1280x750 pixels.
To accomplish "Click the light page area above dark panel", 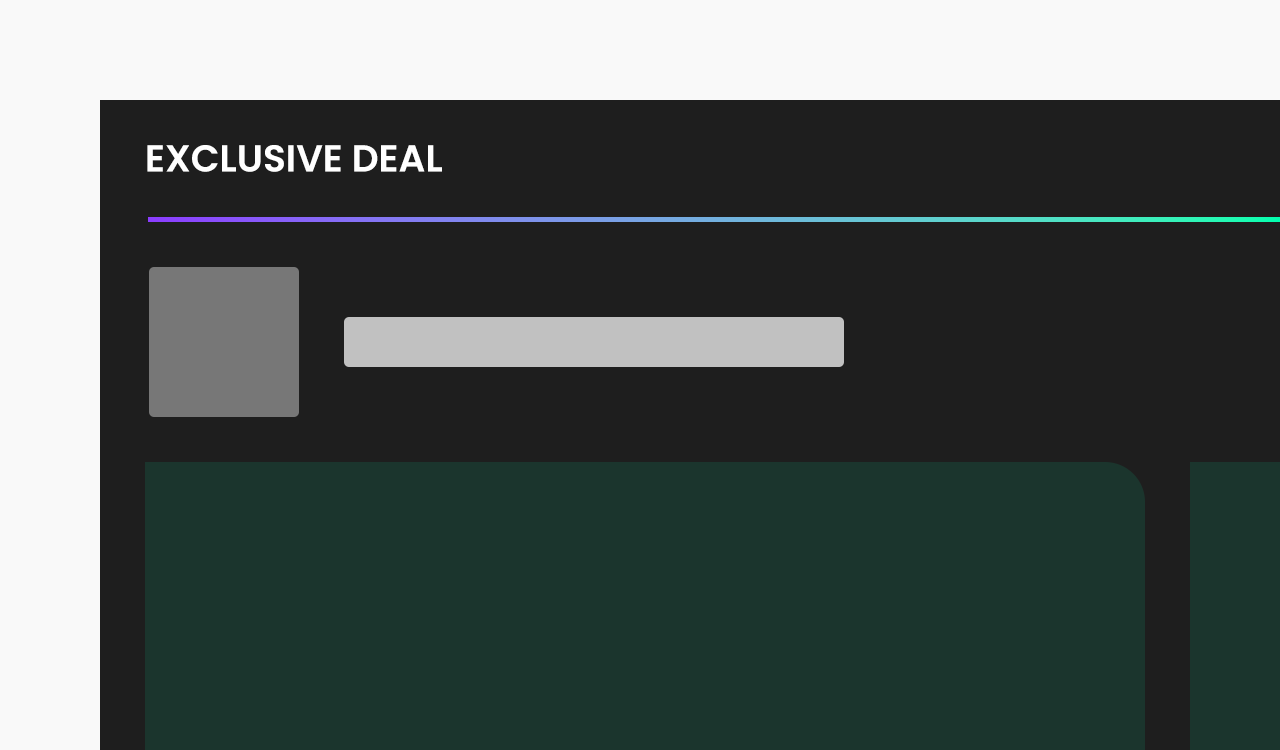I will [640, 50].
